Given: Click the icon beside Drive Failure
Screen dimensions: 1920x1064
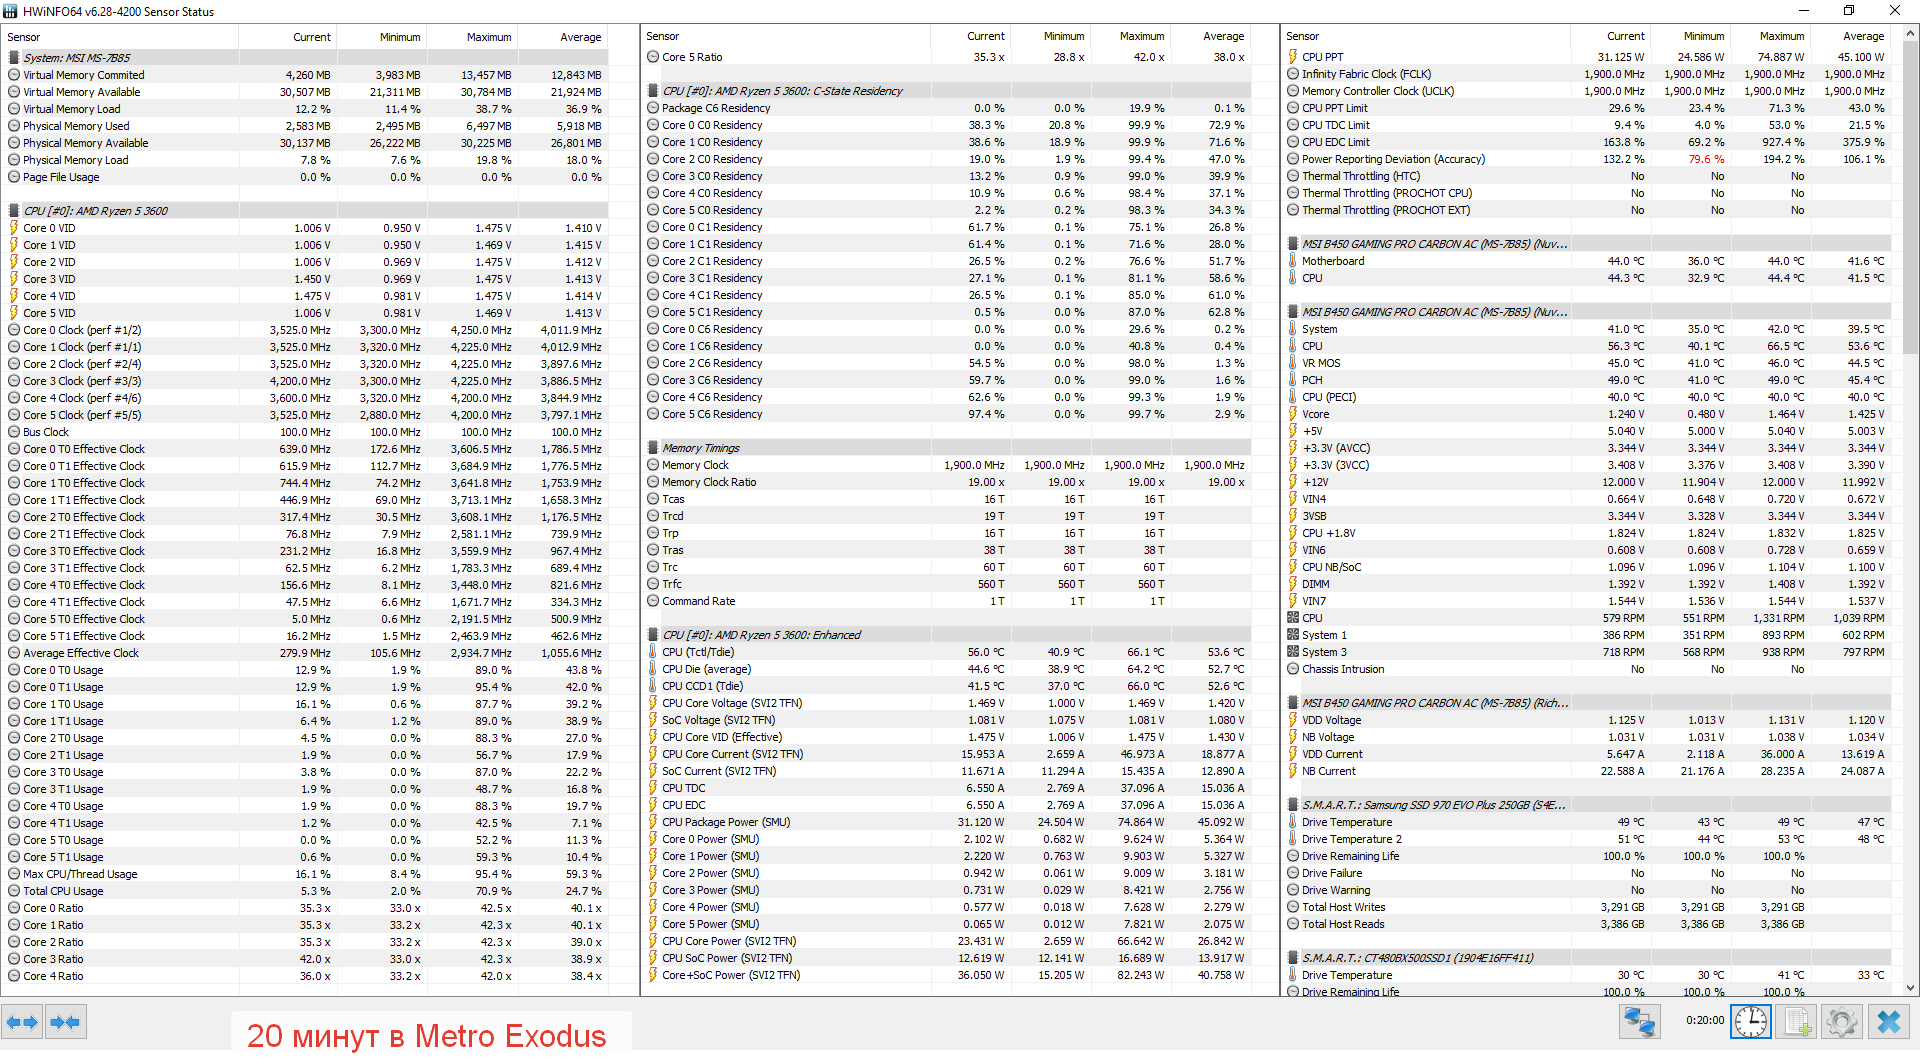Looking at the screenshot, I should [x=1293, y=873].
